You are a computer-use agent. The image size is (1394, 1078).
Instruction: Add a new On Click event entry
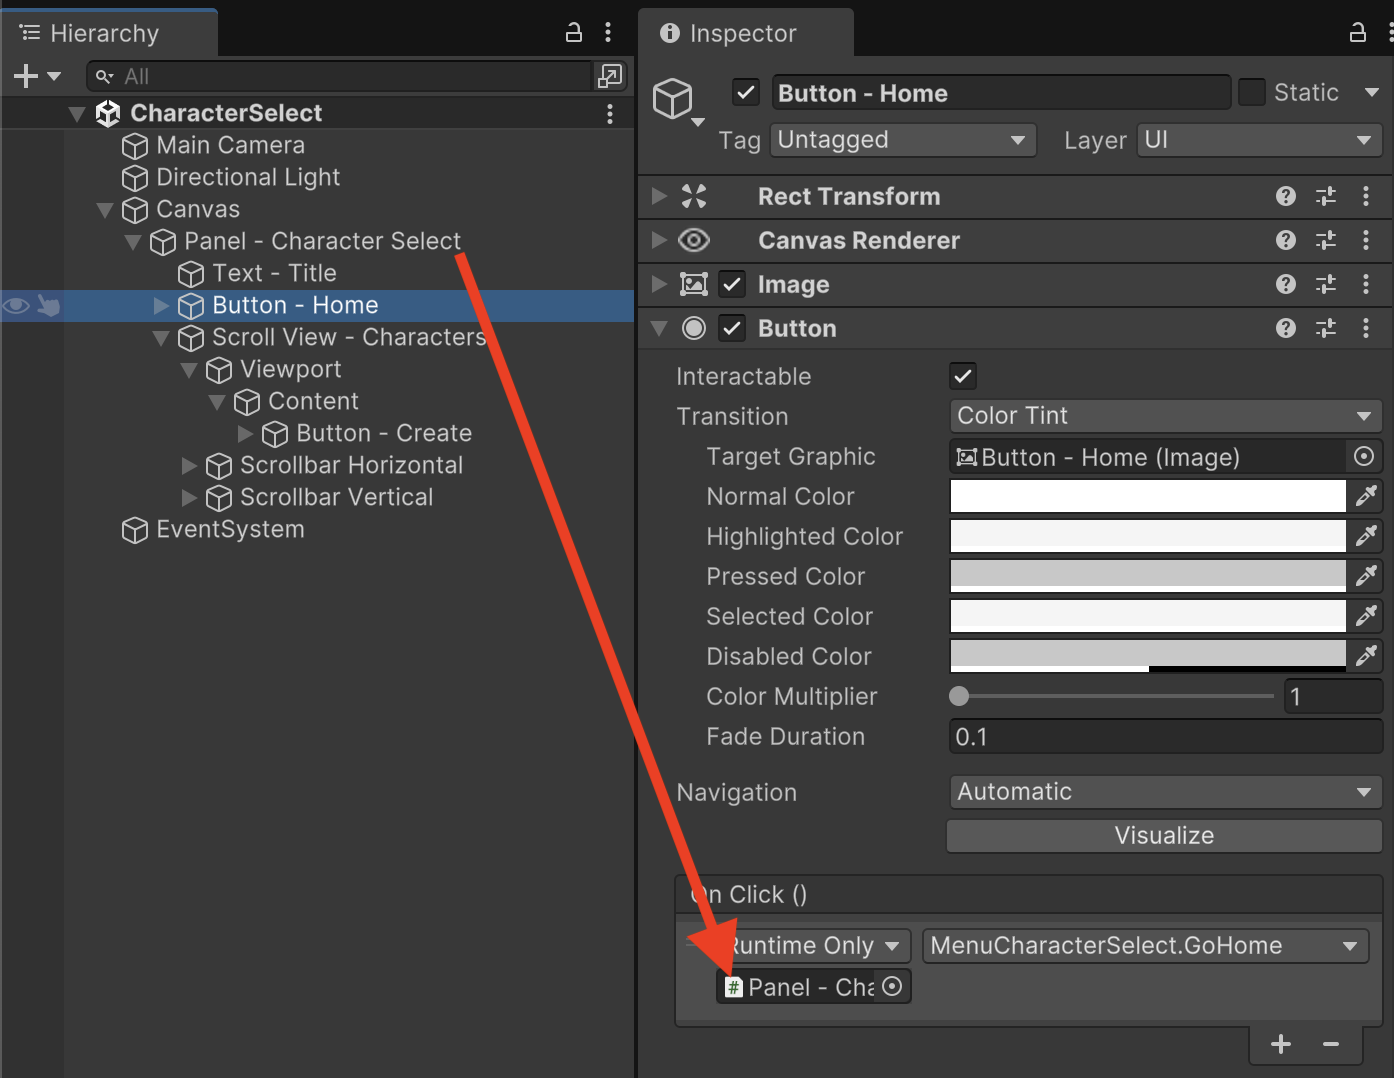pos(1281,1045)
